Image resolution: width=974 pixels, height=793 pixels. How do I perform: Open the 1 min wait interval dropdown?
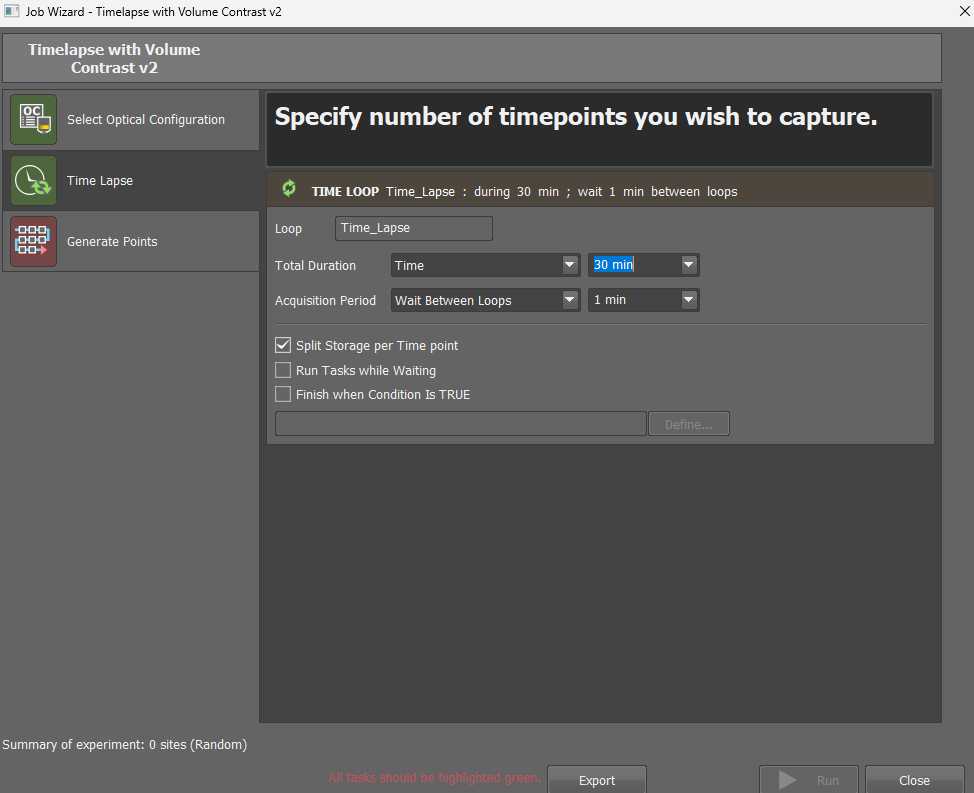coord(688,300)
